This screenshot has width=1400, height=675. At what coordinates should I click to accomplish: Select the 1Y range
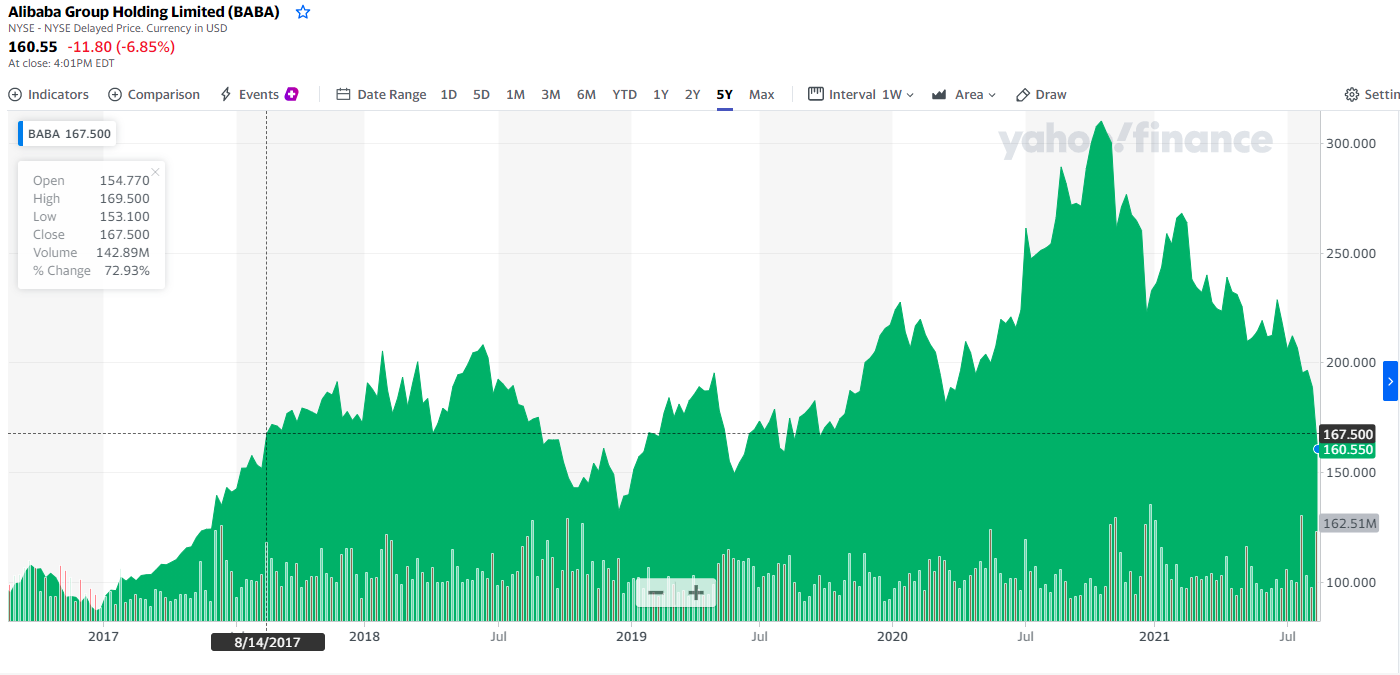pyautogui.click(x=660, y=94)
